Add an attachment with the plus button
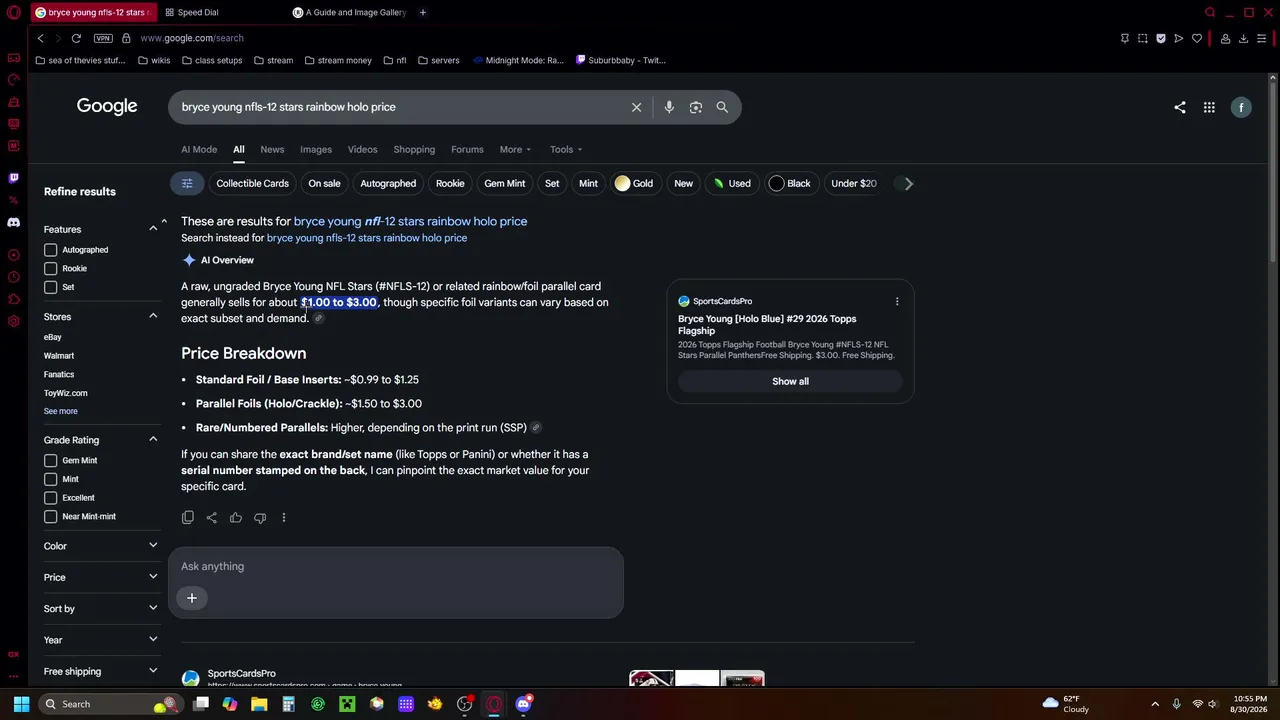The height and width of the screenshot is (720, 1280). pos(192,598)
